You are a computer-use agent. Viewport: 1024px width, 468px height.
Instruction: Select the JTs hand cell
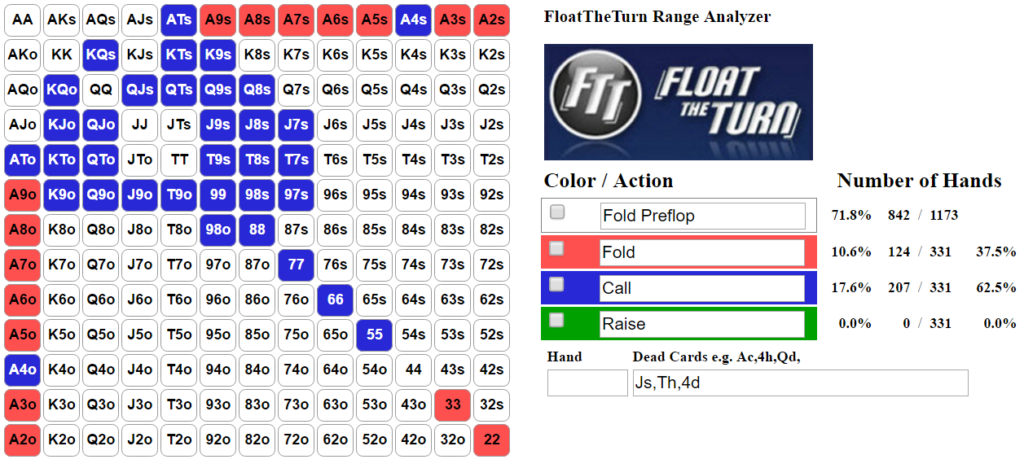click(179, 125)
